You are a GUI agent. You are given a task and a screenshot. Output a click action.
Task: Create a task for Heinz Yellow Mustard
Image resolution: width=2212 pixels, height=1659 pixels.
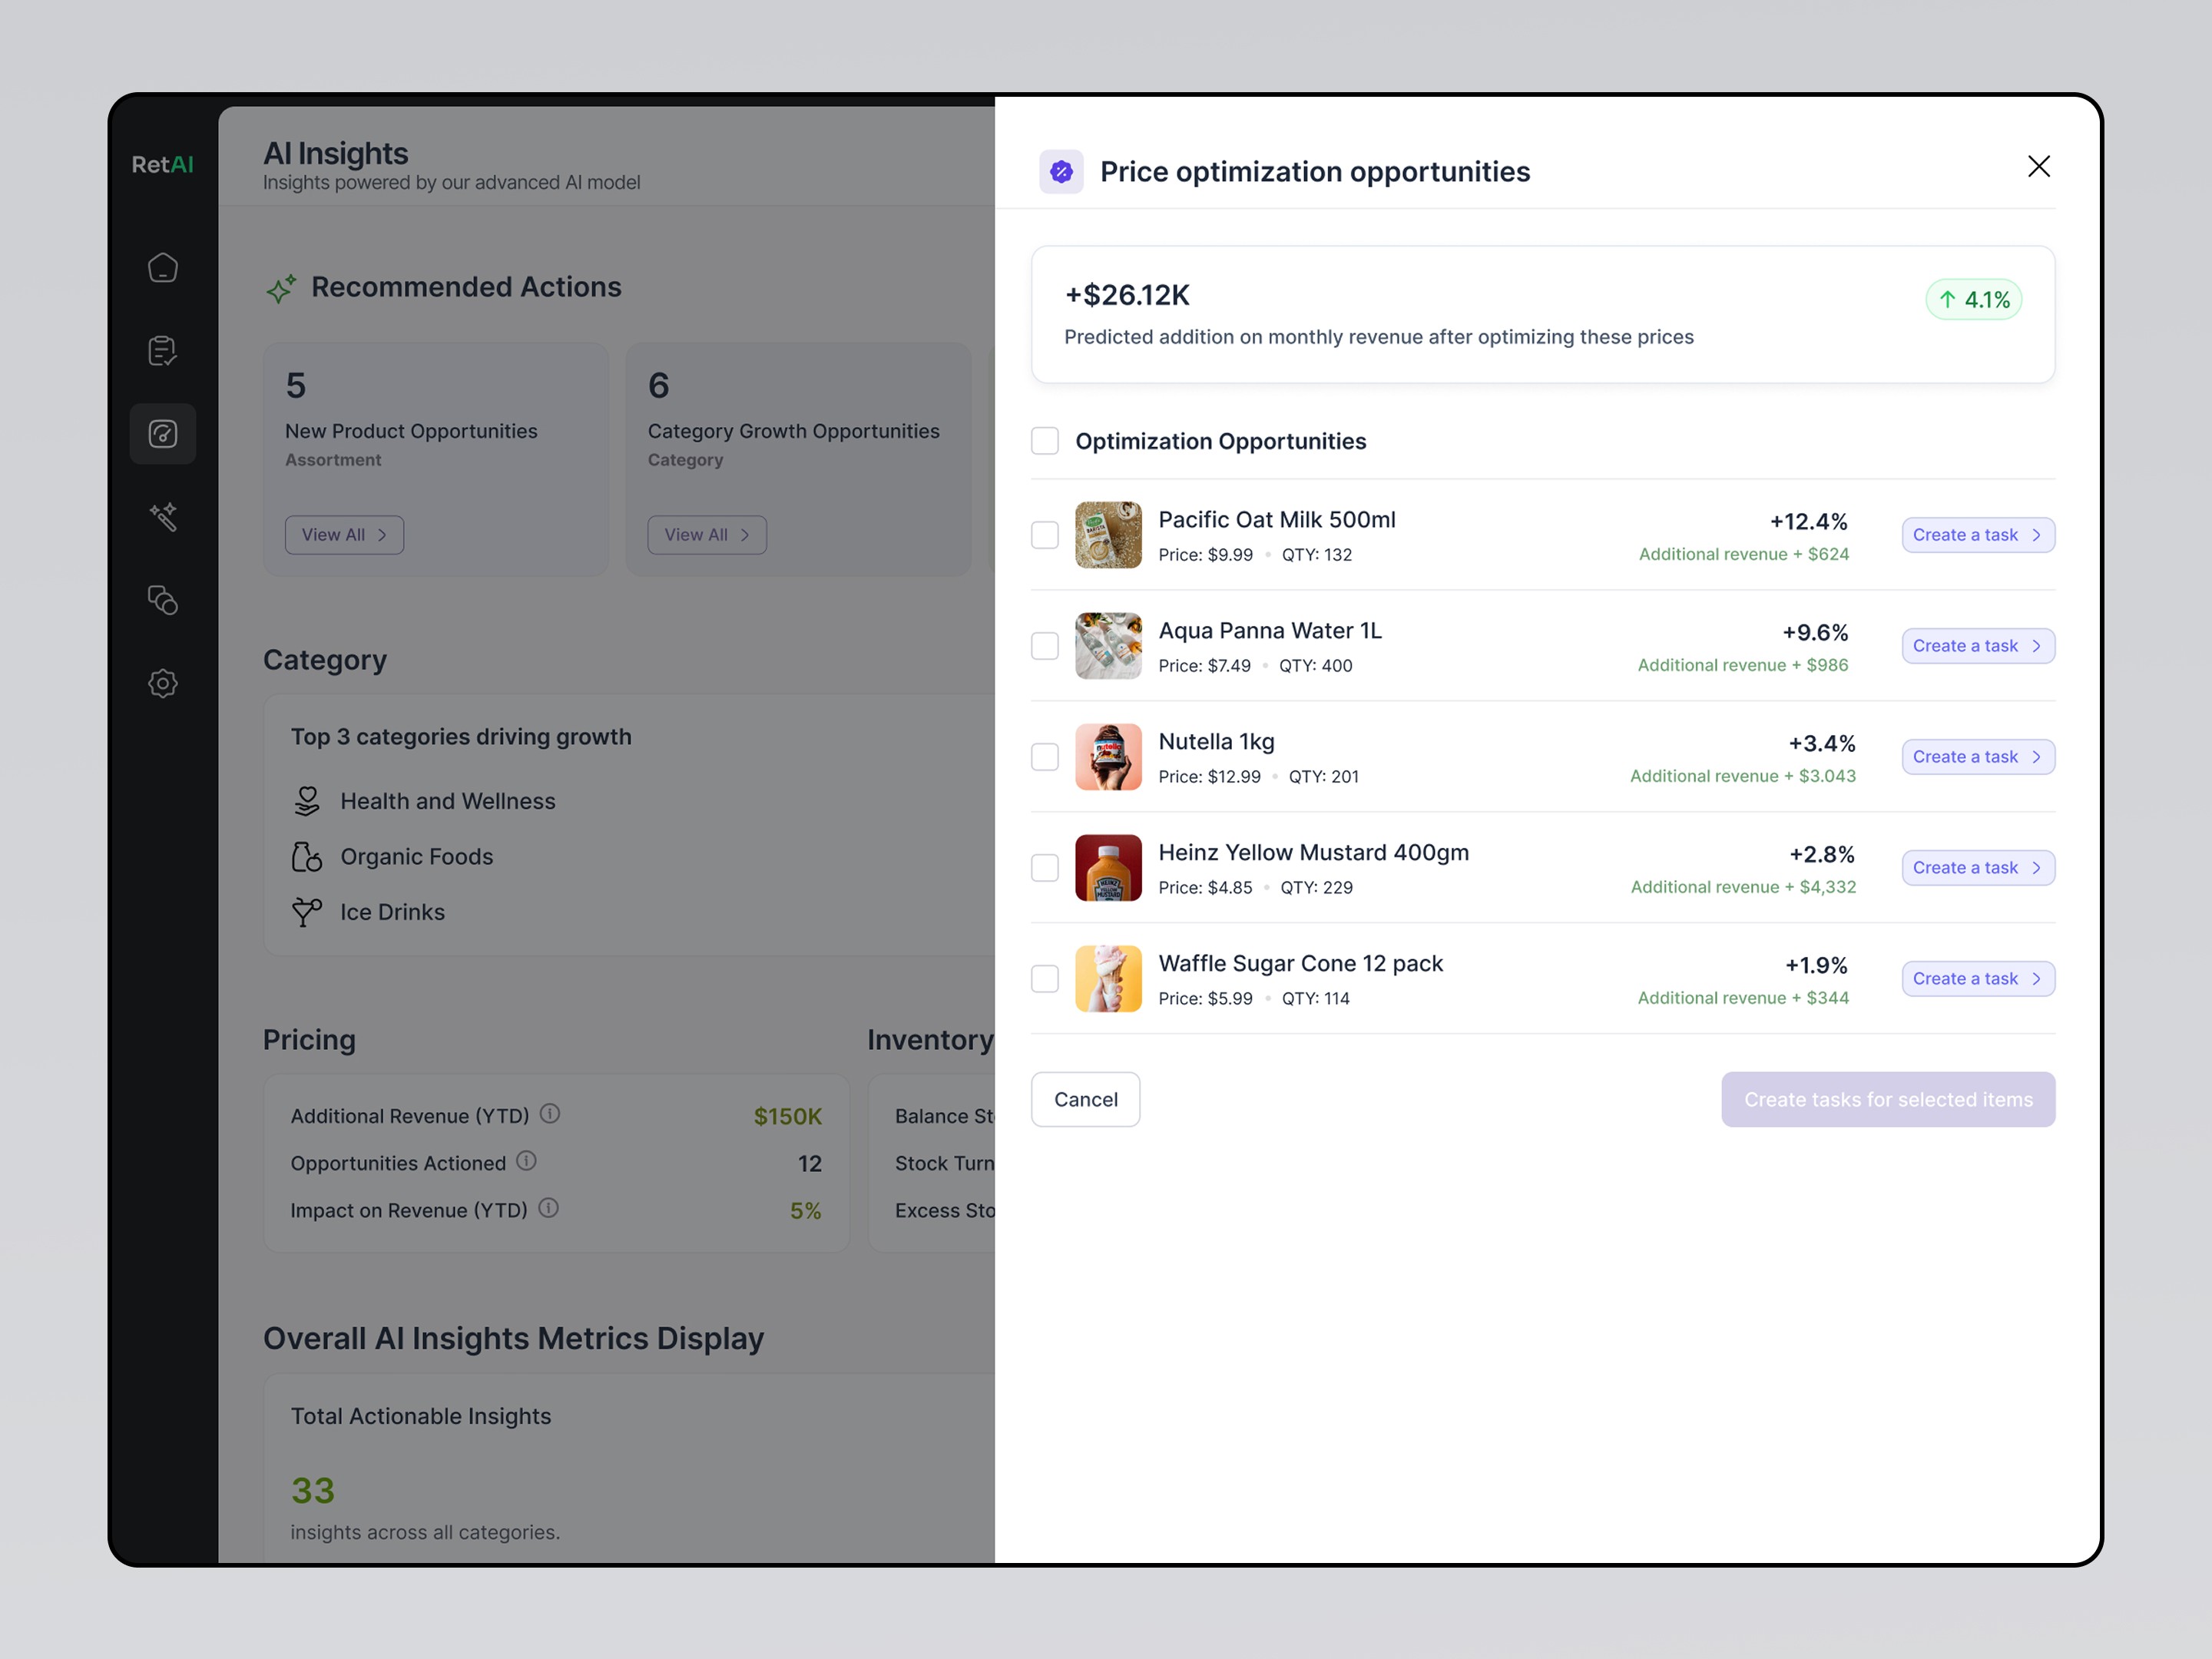[x=1977, y=868]
